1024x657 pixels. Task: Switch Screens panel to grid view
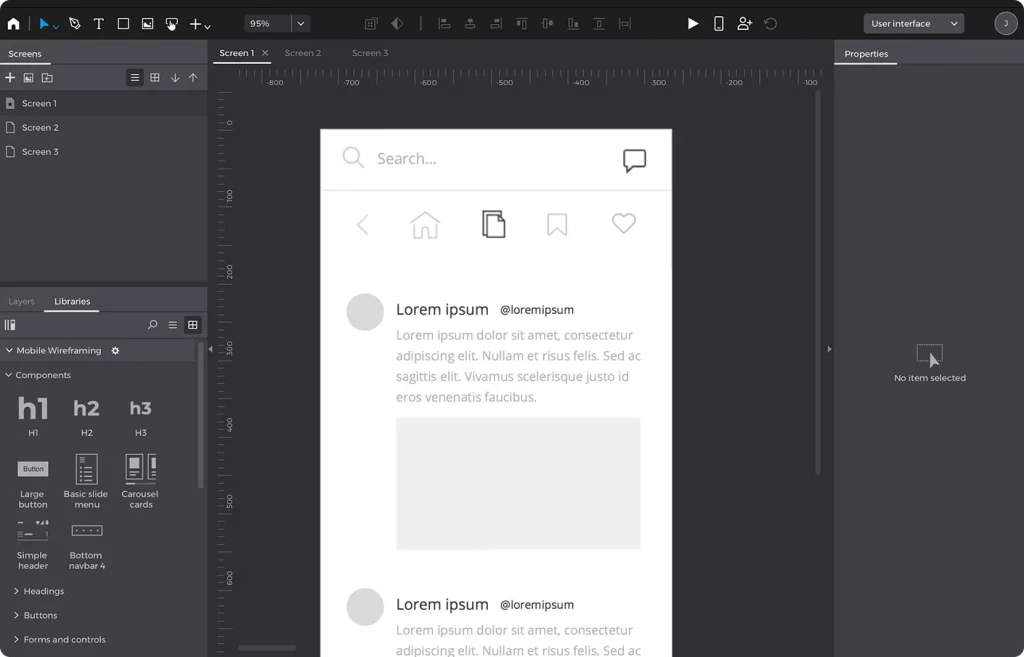tap(155, 78)
